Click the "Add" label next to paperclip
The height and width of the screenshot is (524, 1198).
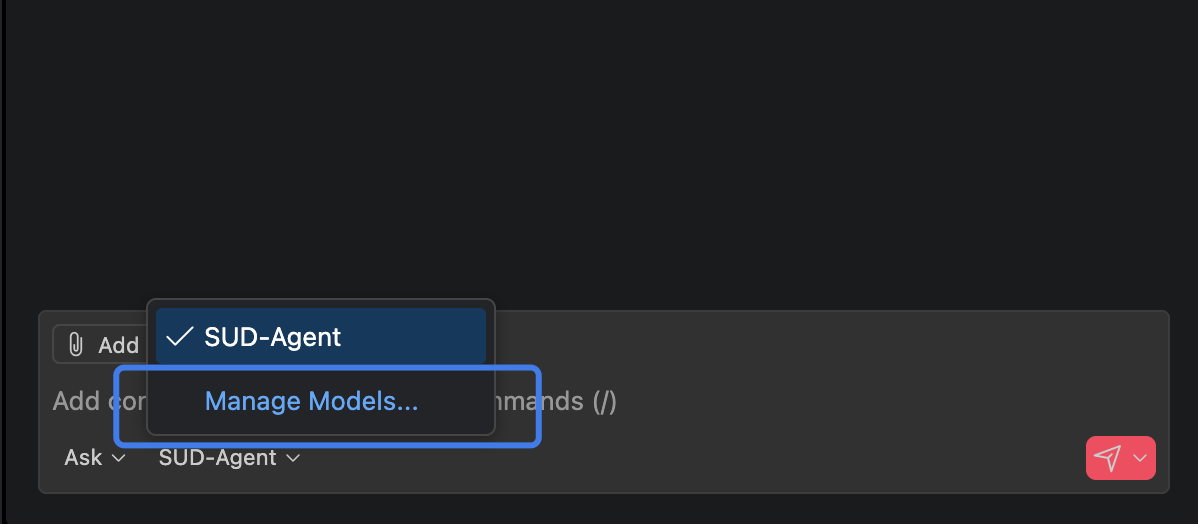[118, 345]
